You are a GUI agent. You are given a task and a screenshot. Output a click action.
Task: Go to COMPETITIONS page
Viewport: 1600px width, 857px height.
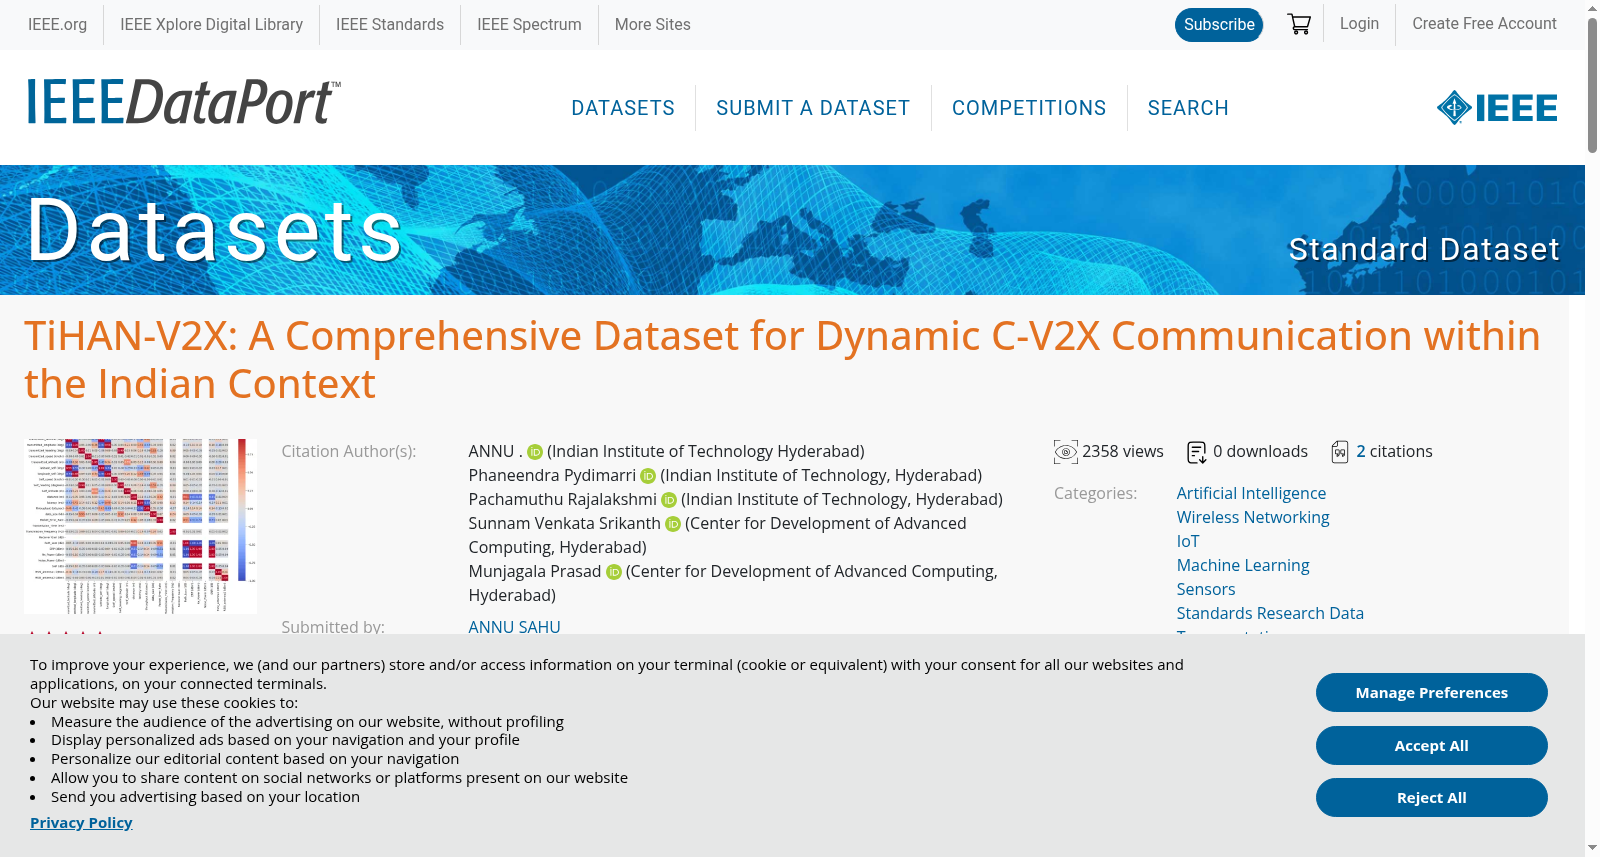(x=1029, y=108)
